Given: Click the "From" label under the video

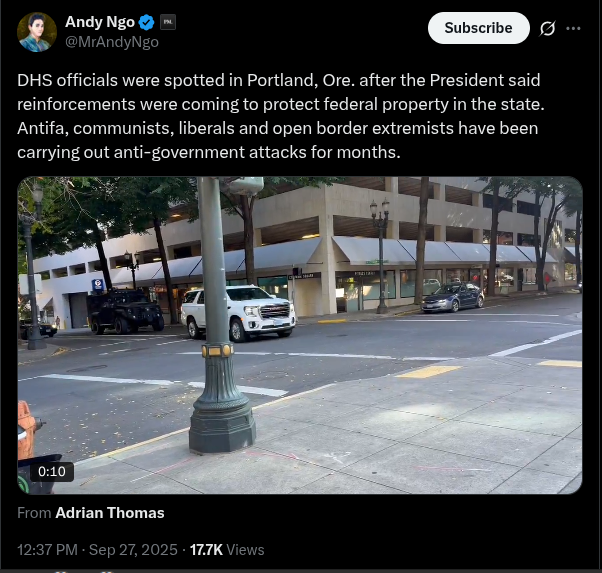Looking at the screenshot, I should point(34,513).
